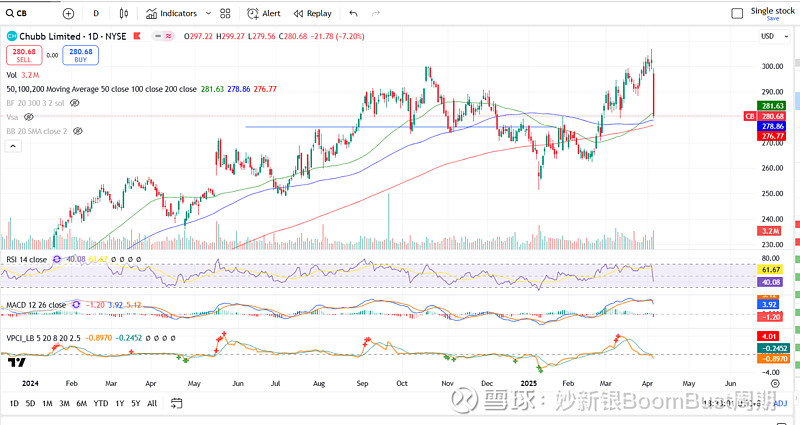
Task: Click the 280.68 SELL button
Action: point(24,55)
